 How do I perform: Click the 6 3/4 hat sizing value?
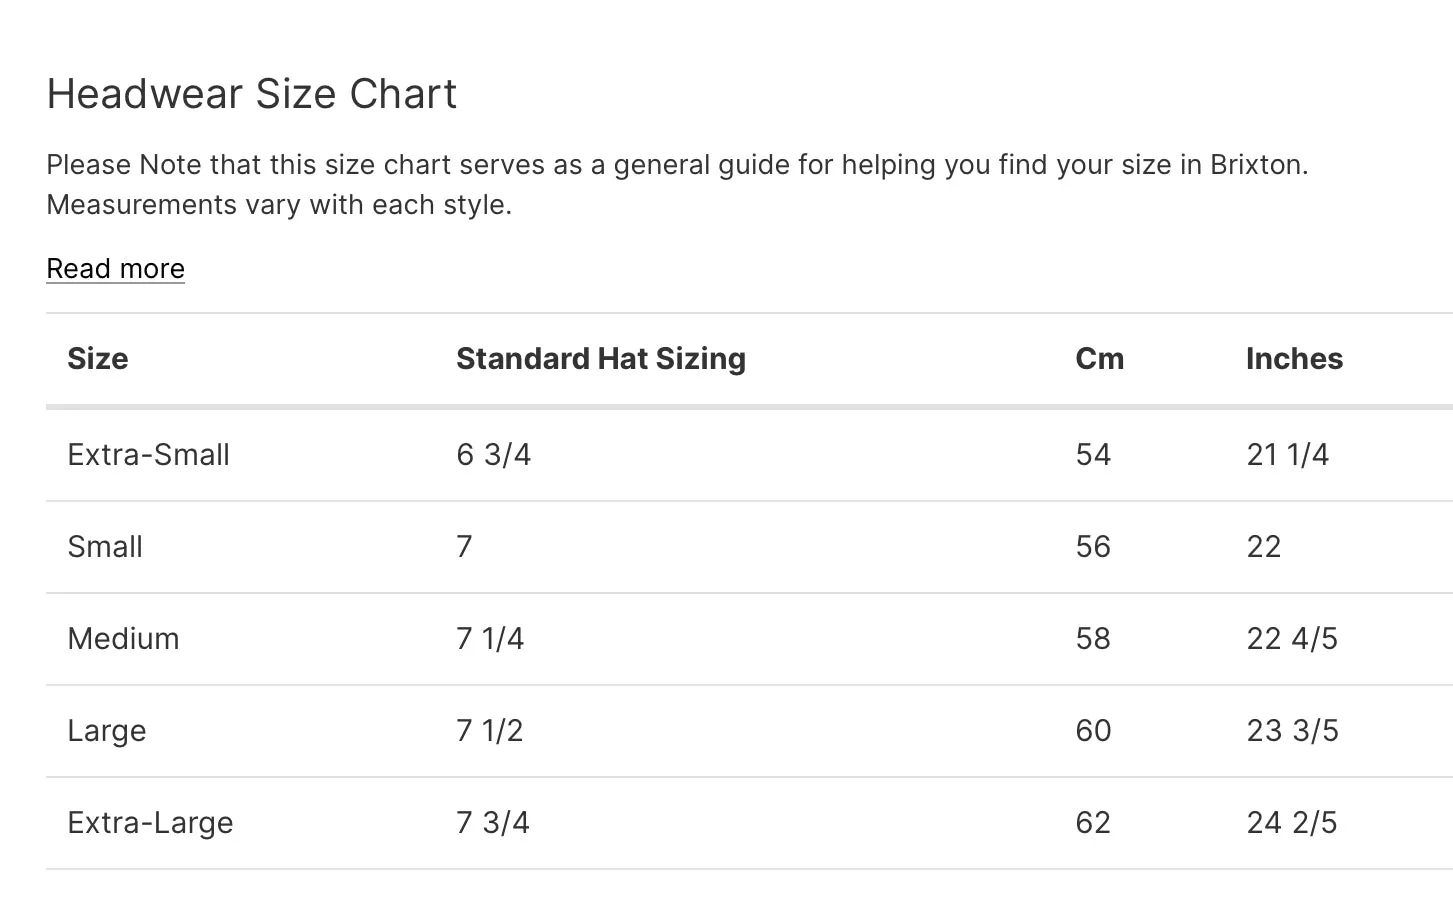(x=494, y=455)
